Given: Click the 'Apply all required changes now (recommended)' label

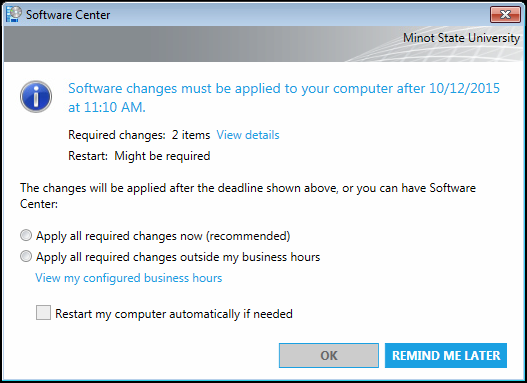Looking at the screenshot, I should pos(163,236).
